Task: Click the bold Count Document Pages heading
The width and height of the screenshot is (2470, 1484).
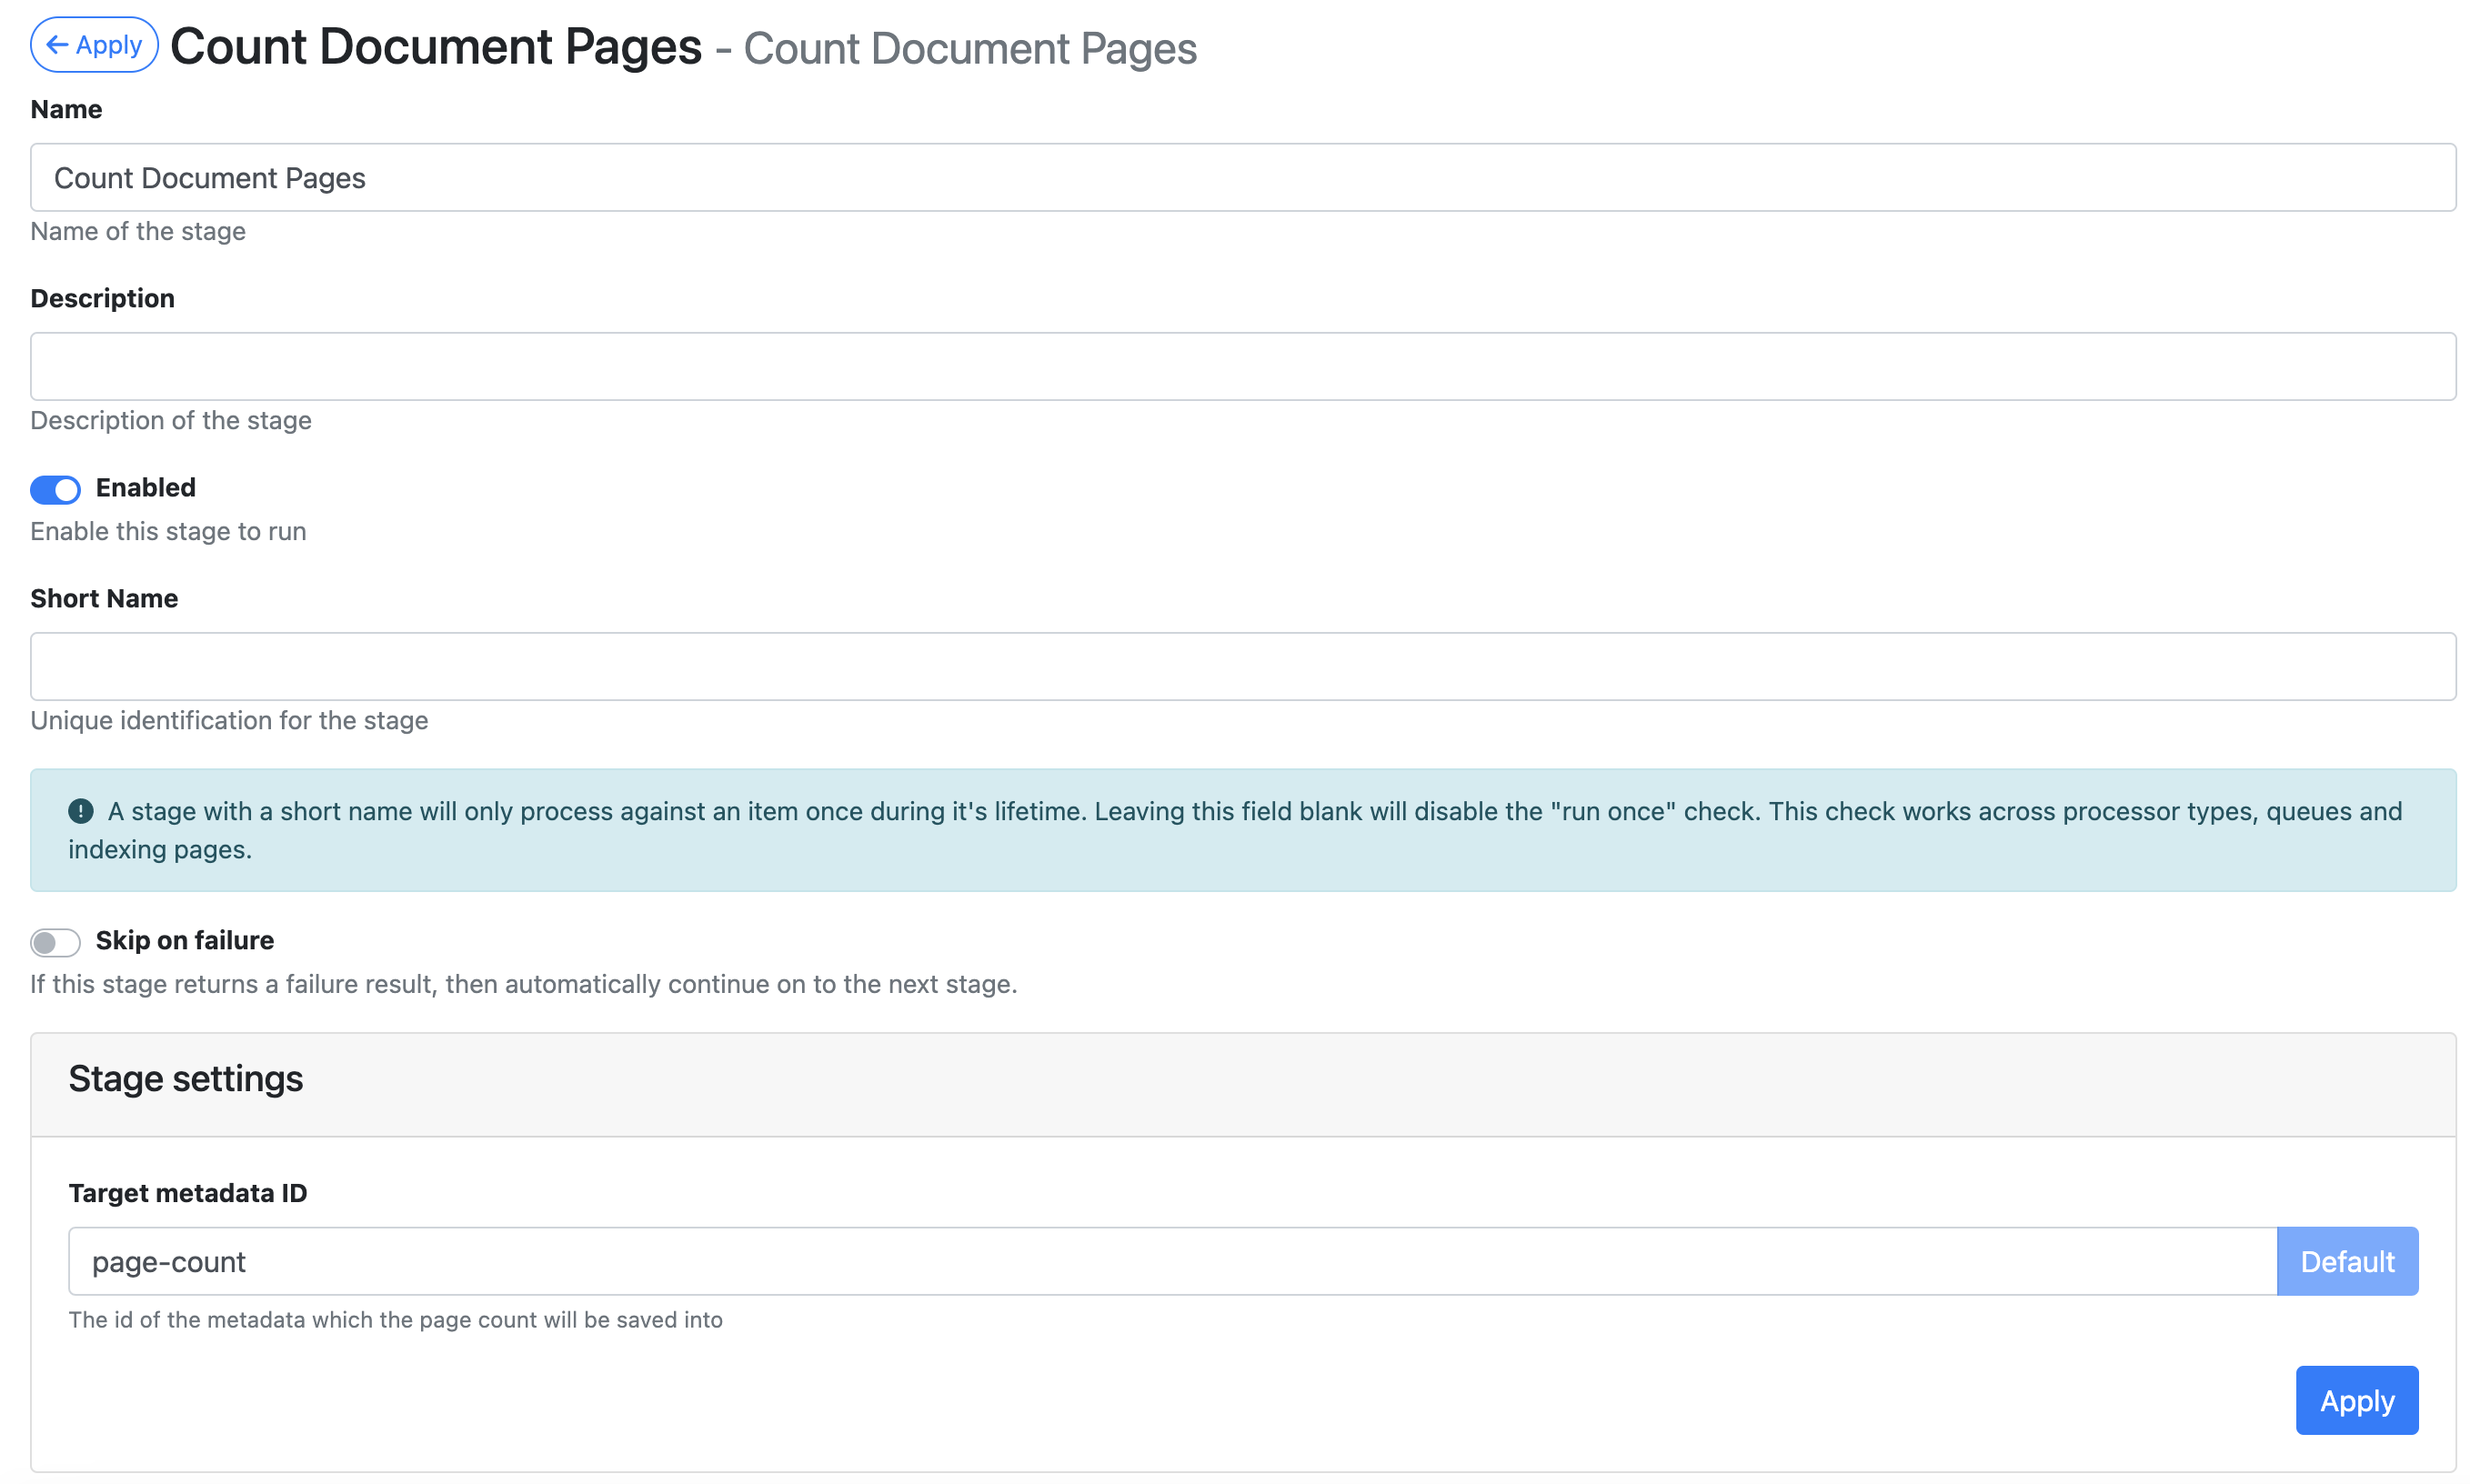Action: (x=436, y=47)
